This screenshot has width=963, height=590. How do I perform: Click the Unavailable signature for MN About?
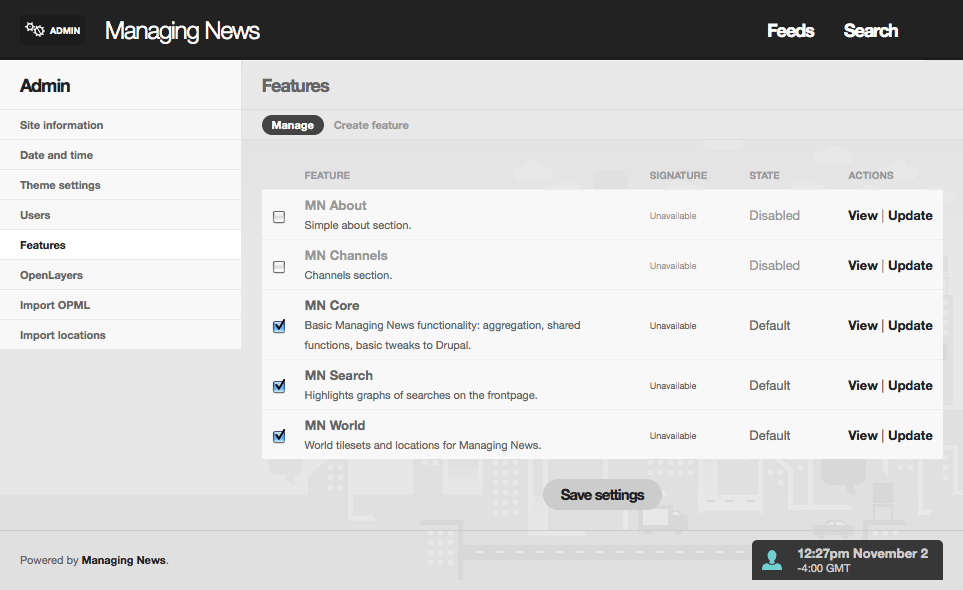pyautogui.click(x=673, y=216)
